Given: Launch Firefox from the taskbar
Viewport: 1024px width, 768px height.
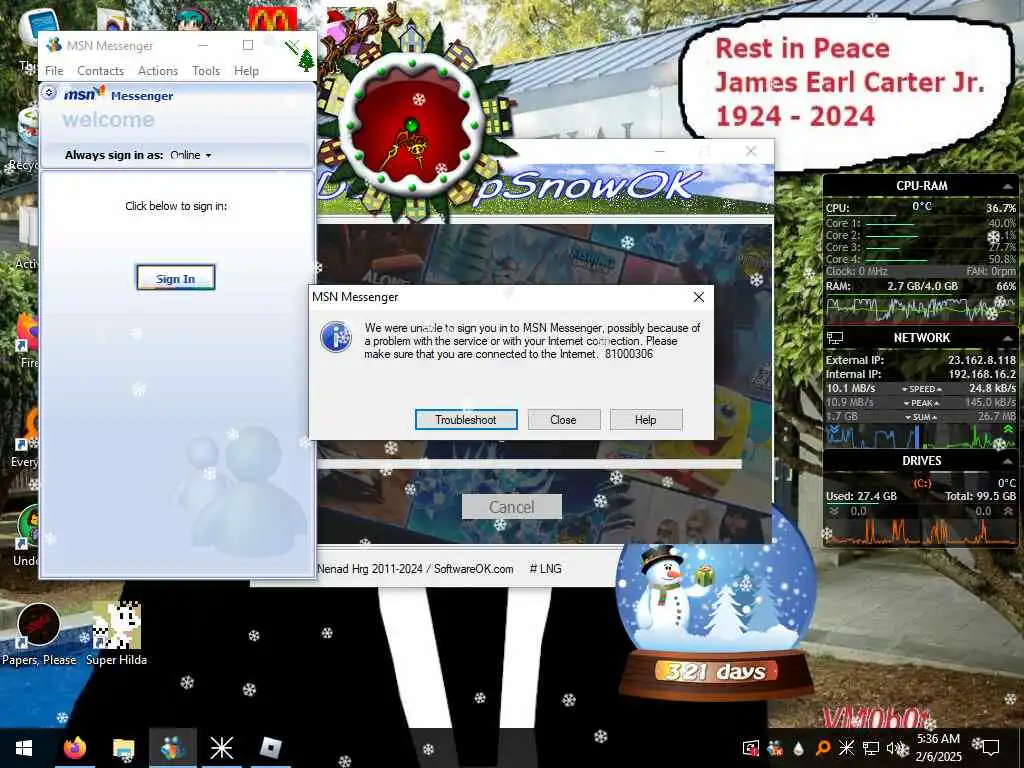Looking at the screenshot, I should coord(75,748).
